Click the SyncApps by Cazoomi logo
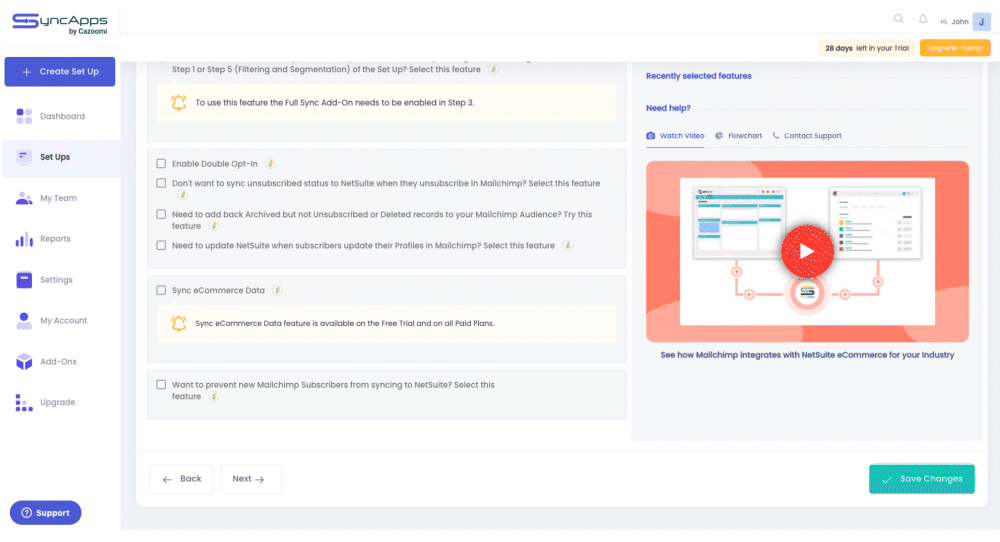 click(x=60, y=24)
